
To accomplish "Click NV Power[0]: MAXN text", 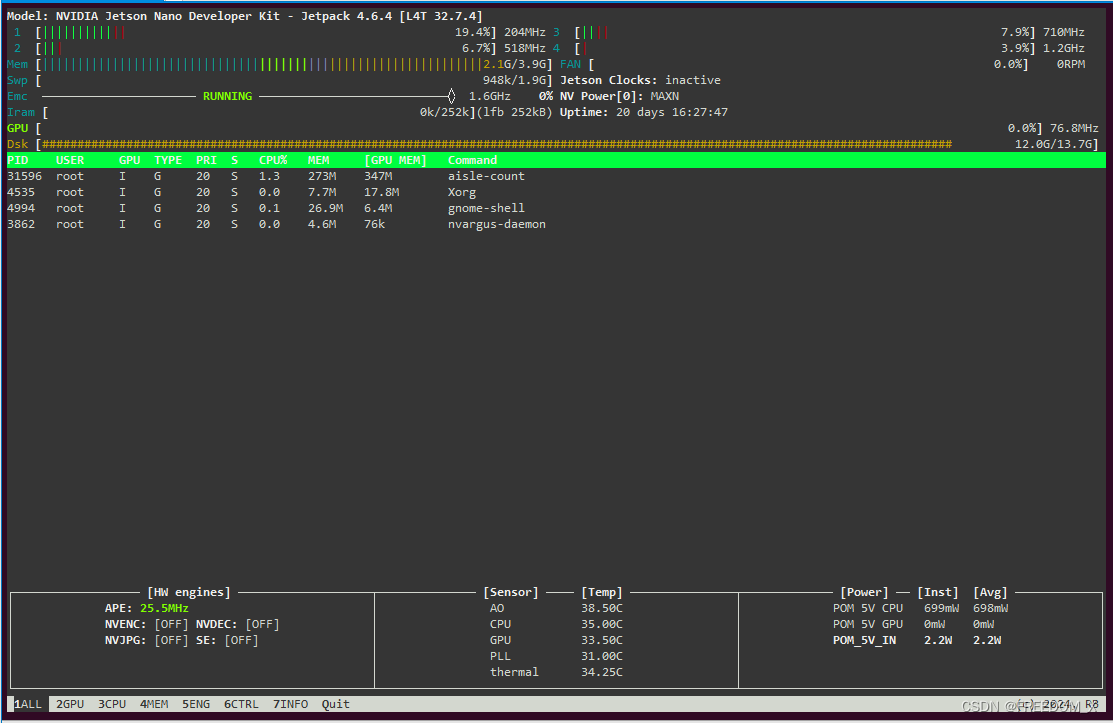I will pos(619,96).
